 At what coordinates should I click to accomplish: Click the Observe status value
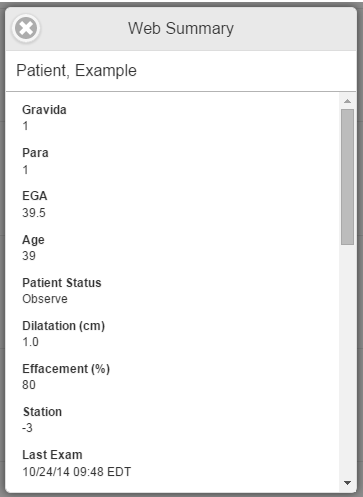click(45, 299)
